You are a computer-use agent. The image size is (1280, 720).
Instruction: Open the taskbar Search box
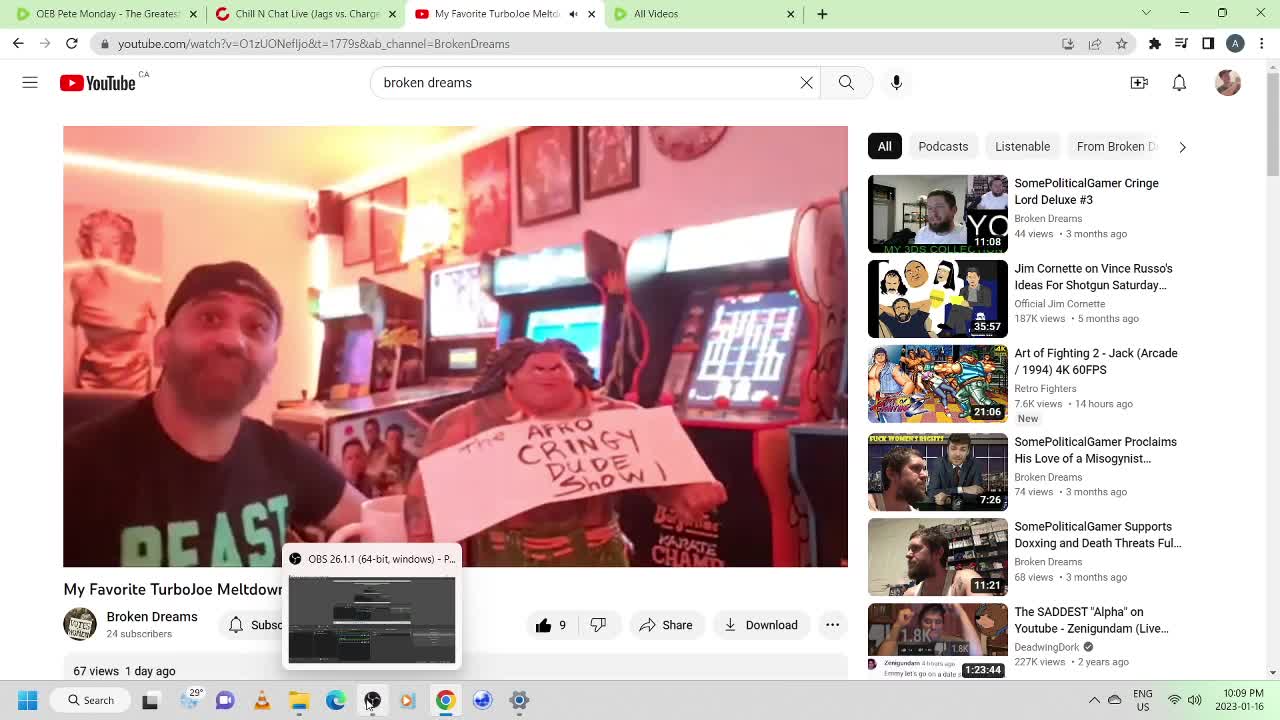pos(90,700)
